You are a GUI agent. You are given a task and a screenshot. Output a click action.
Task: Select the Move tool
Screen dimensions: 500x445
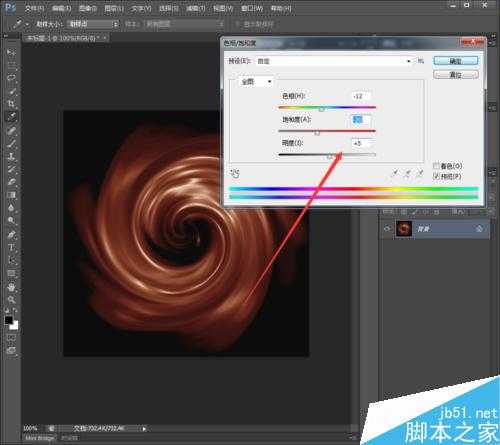(x=11, y=53)
